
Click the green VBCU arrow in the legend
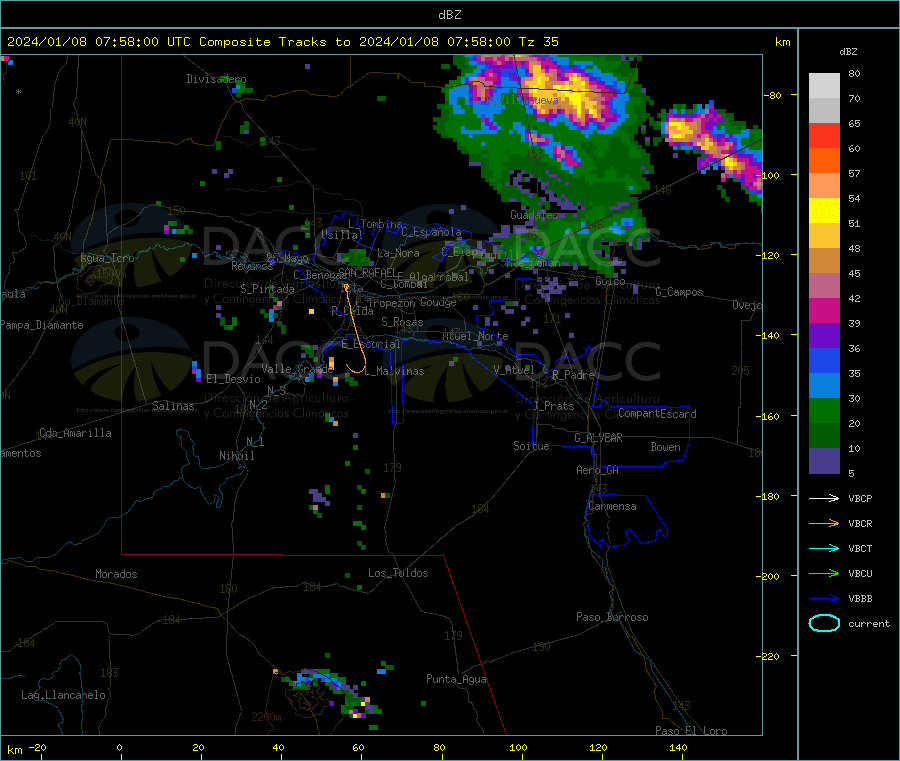(824, 573)
